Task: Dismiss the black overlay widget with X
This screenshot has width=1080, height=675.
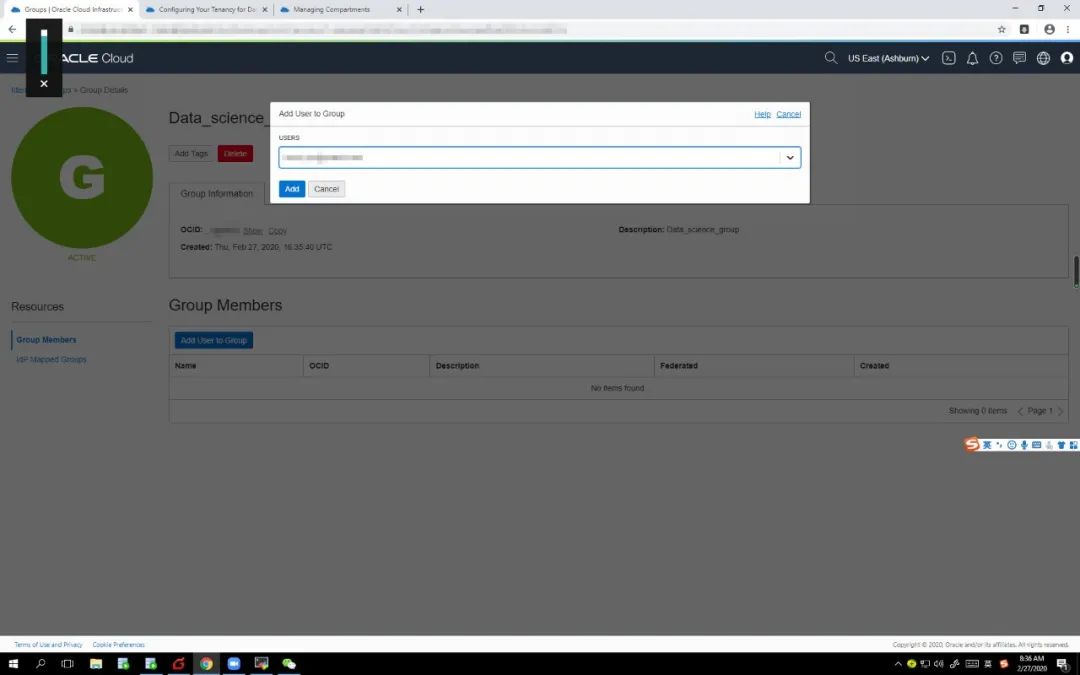Action: [x=44, y=83]
